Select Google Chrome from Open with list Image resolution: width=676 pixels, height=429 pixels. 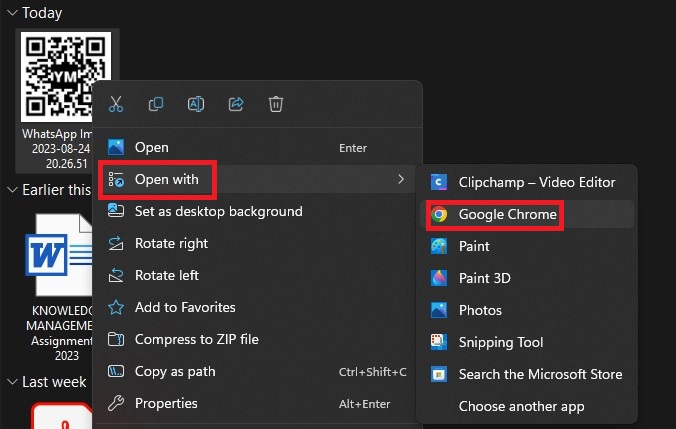[x=507, y=214]
